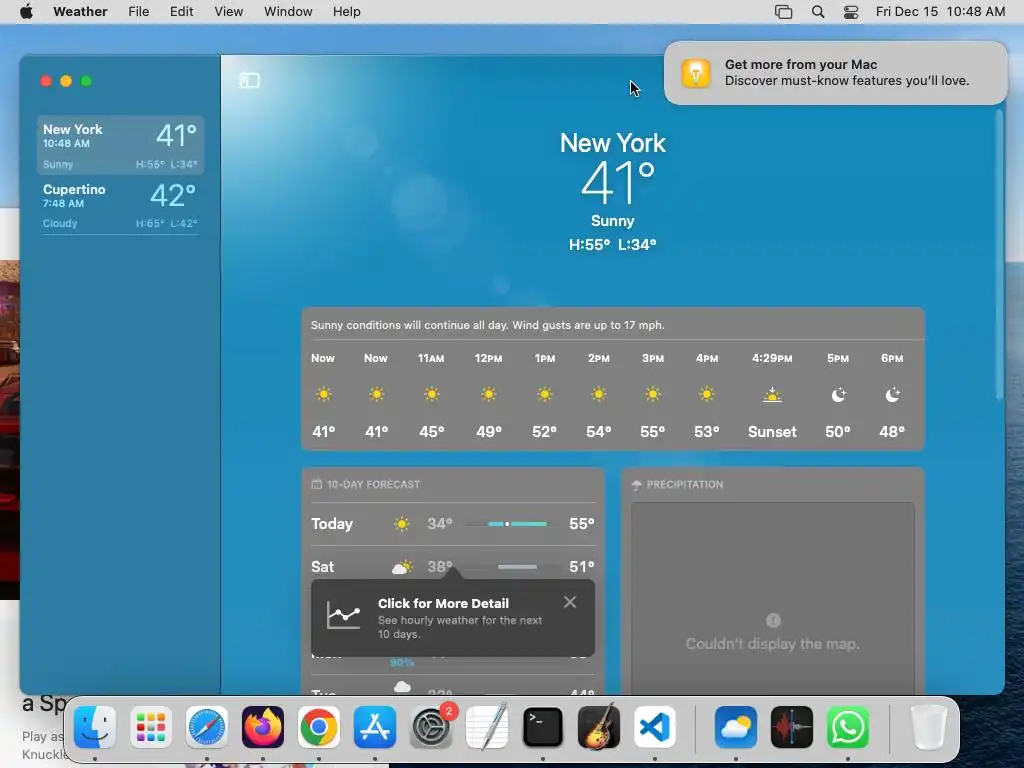This screenshot has height=768, width=1024.
Task: Click the Apple menu logo
Action: (x=26, y=11)
